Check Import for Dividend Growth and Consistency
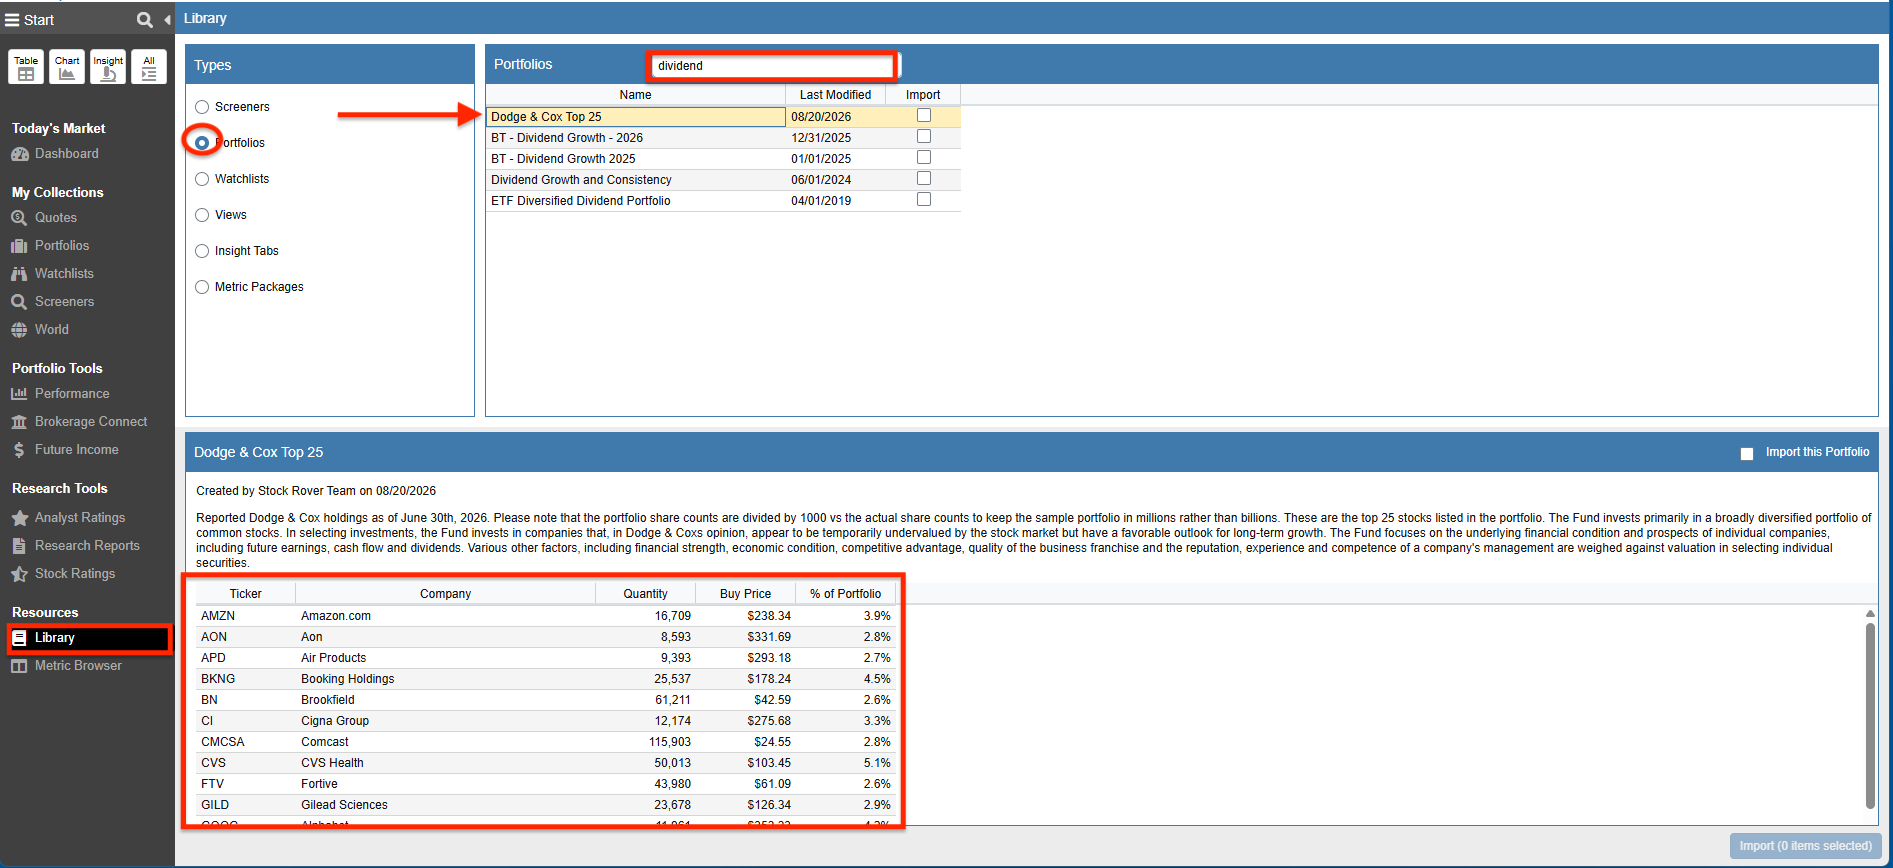Viewport: 1893px width, 868px height. coord(924,178)
